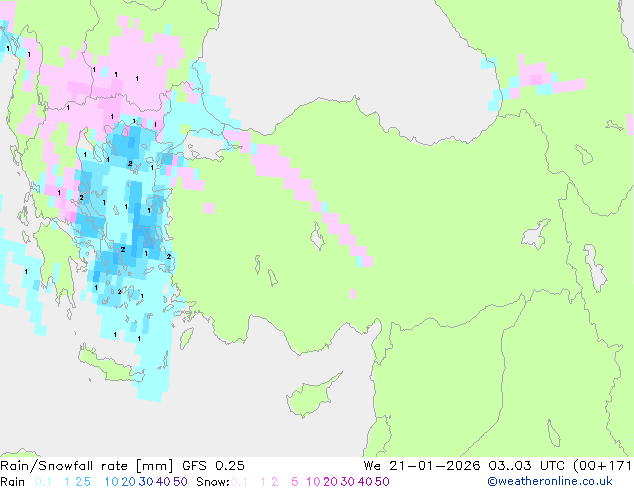Pick the Snow legend value 30
Image resolution: width=634 pixels, height=490 pixels.
tap(348, 482)
